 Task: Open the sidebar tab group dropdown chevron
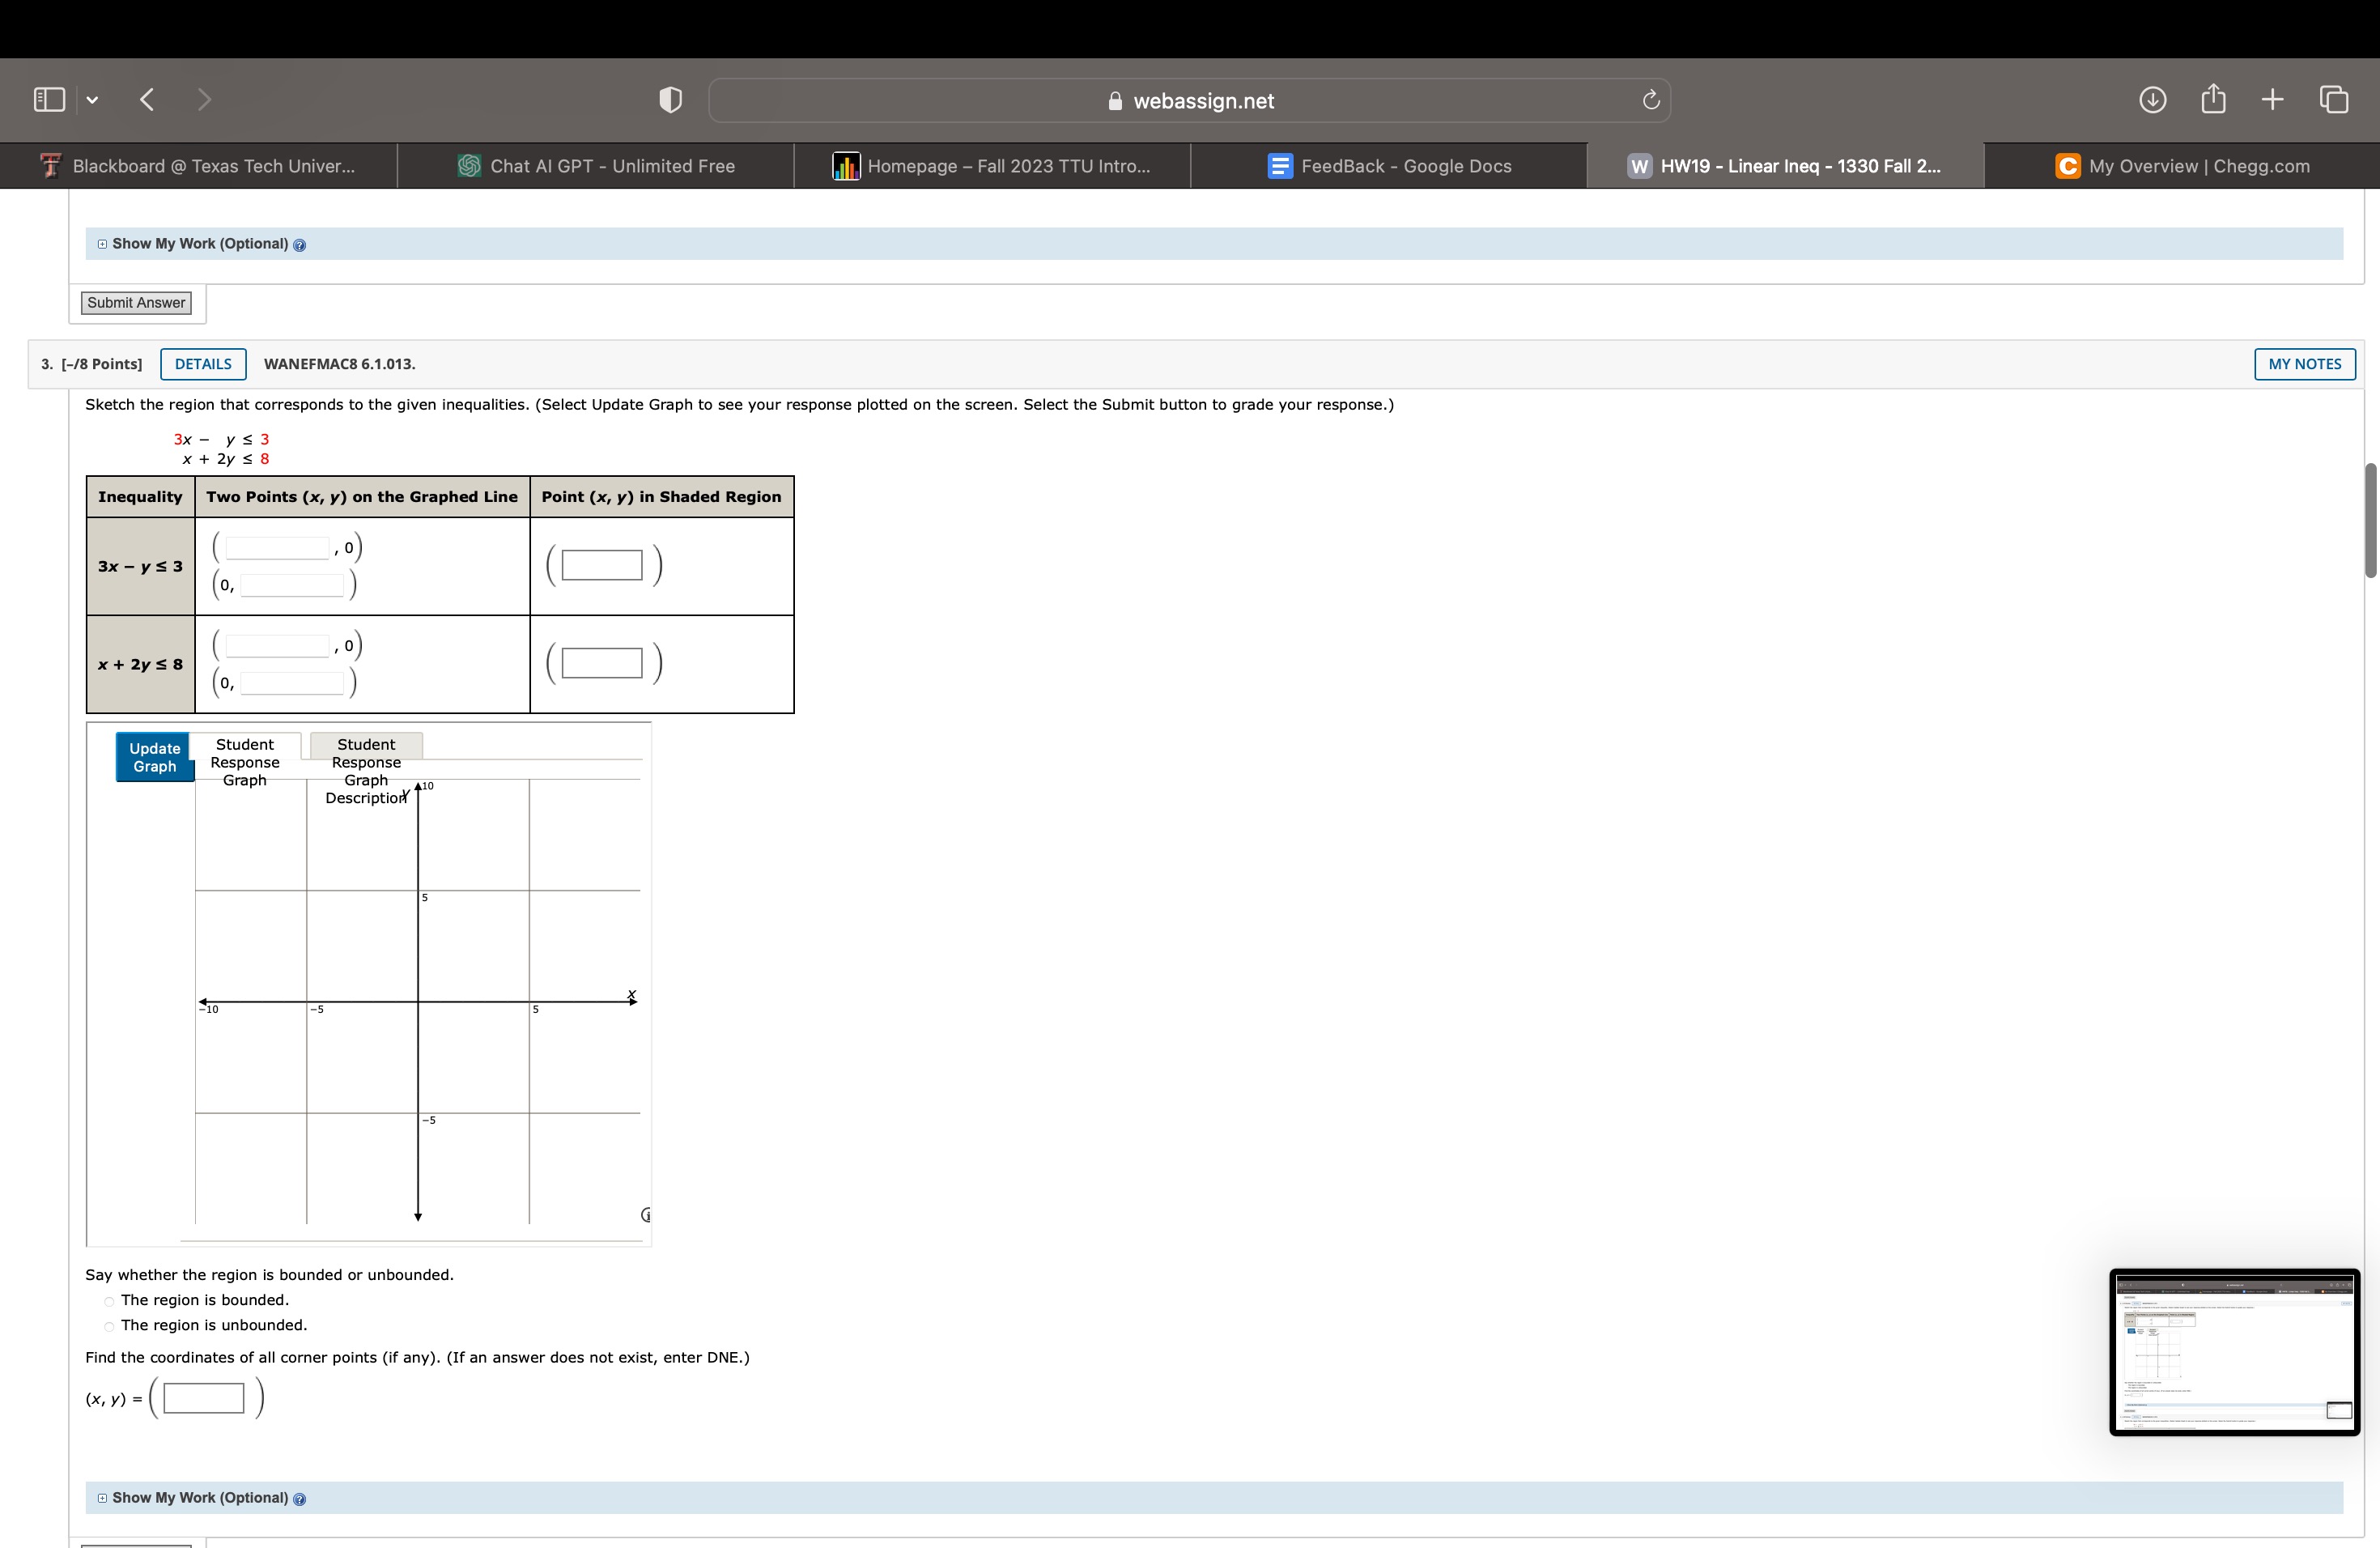[91, 99]
